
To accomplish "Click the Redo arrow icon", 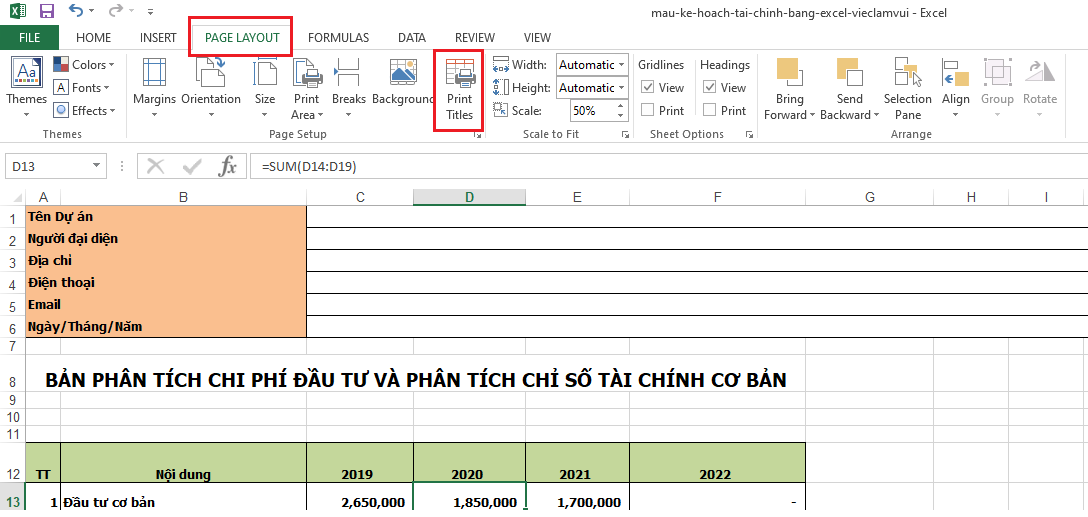I will 114,11.
